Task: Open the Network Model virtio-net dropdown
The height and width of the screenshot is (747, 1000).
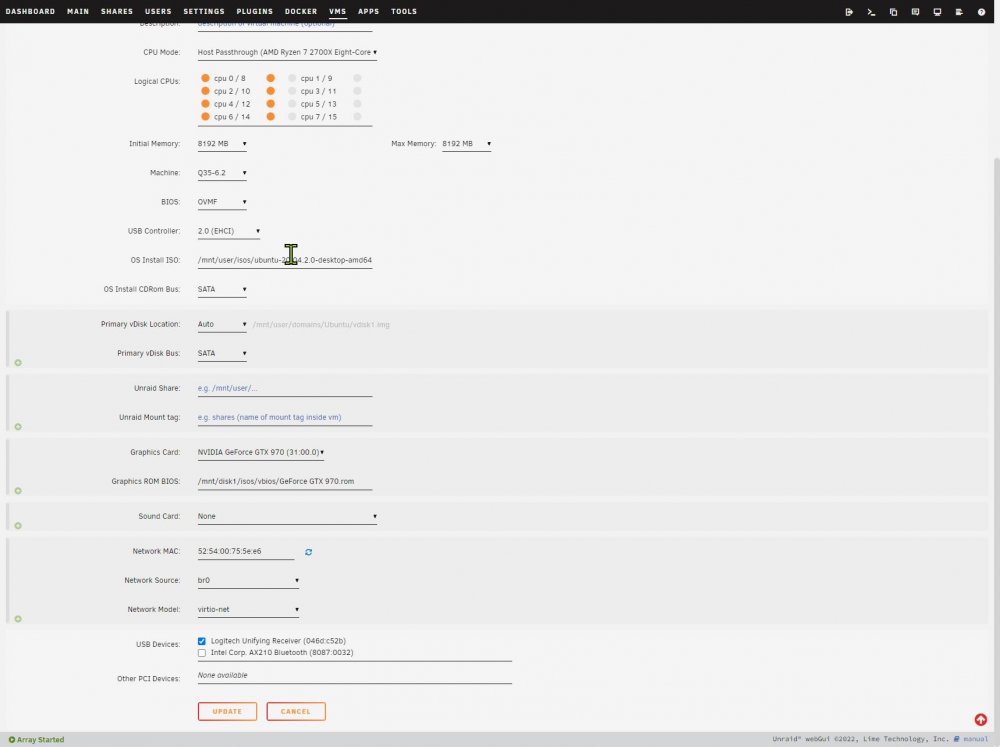Action: pyautogui.click(x=248, y=609)
